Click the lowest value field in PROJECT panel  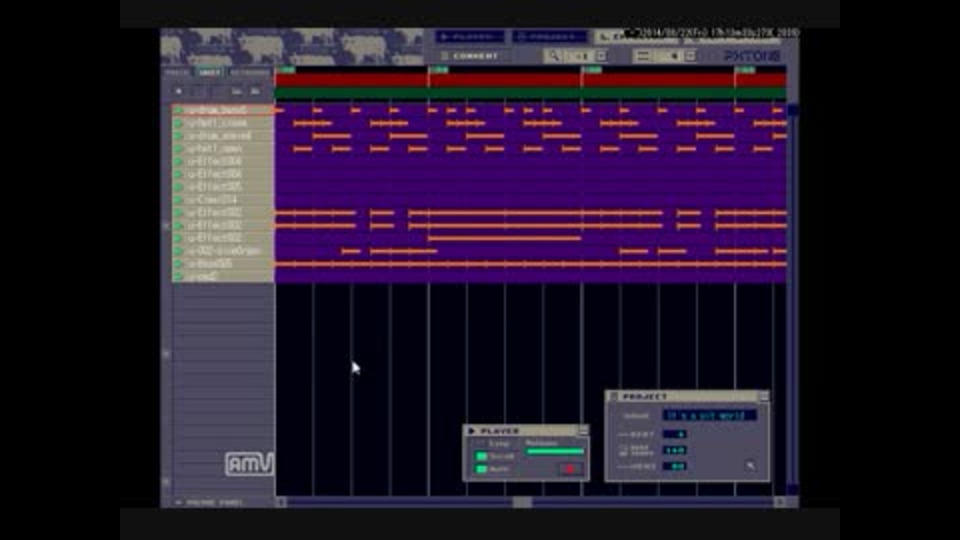[x=675, y=466]
